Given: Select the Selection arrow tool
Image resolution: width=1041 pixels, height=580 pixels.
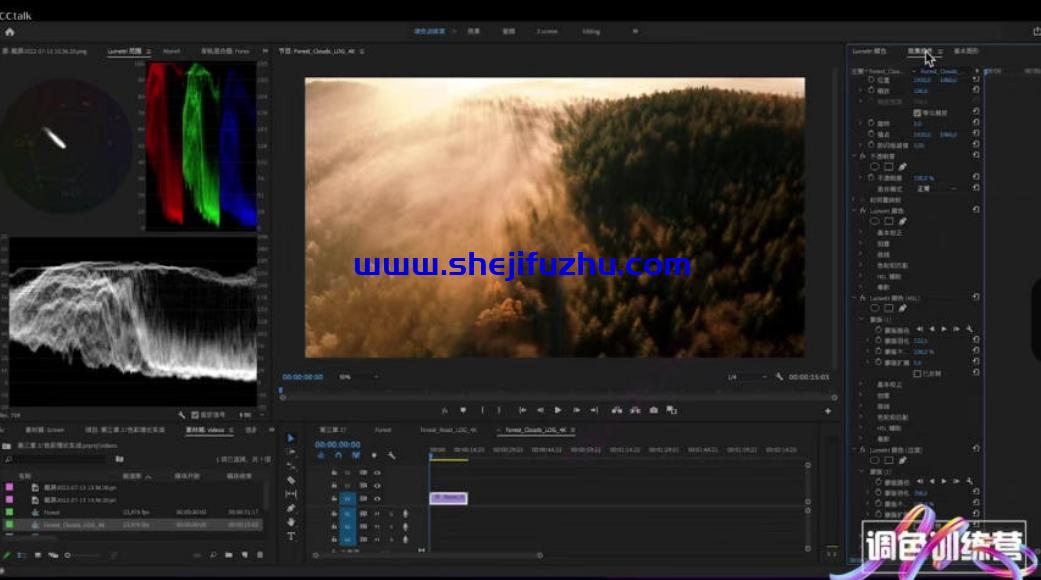Looking at the screenshot, I should point(291,438).
